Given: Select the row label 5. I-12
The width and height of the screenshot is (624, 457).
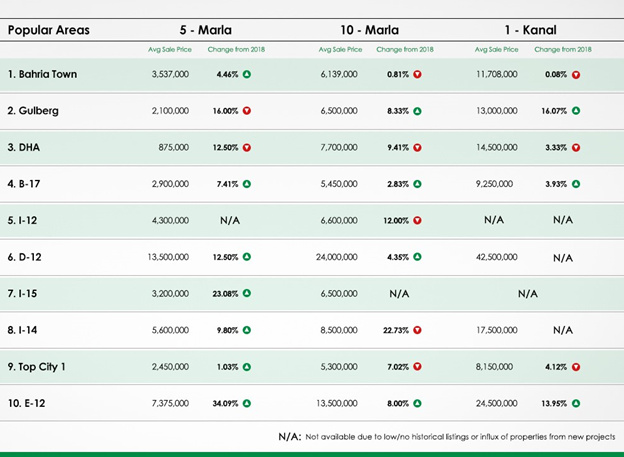Looking at the screenshot, I should pos(22,221).
